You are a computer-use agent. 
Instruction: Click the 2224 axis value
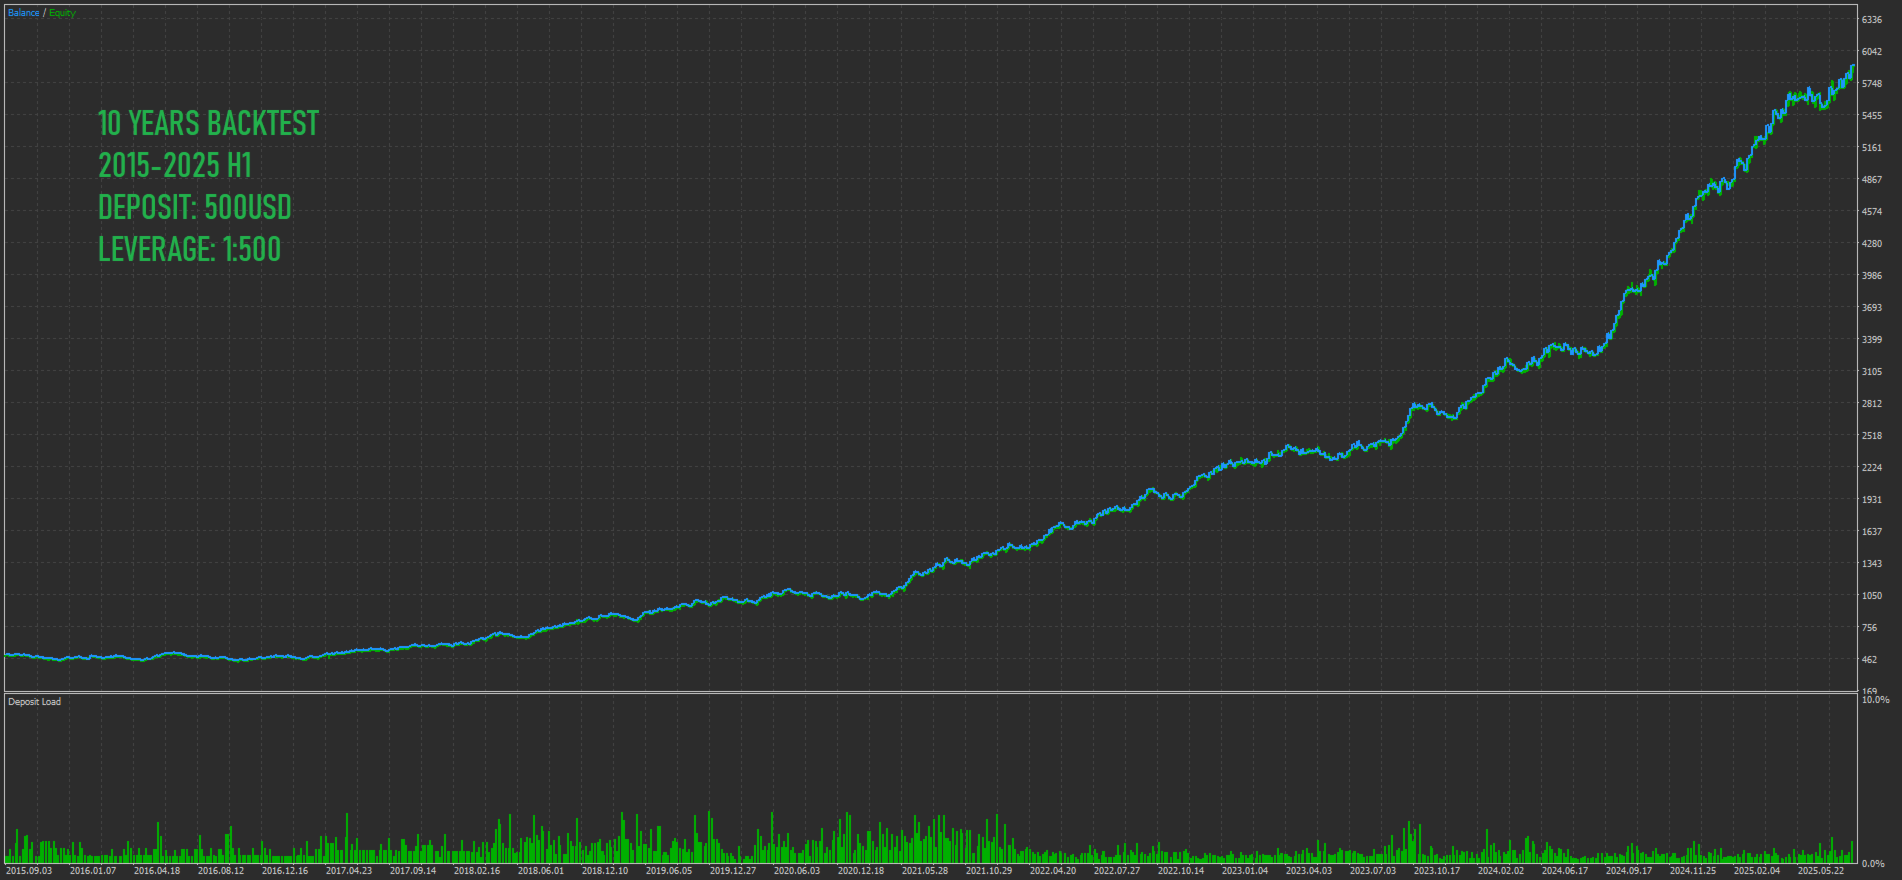(x=1871, y=468)
